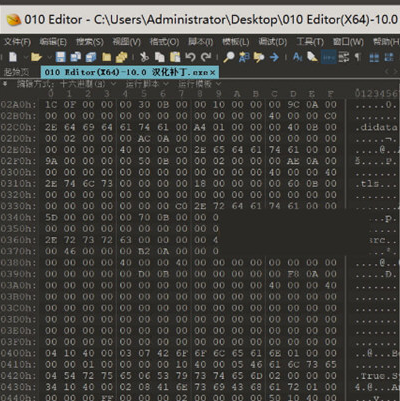Select byte A4 in row 02C0h
Image resolution: width=400 pixels, height=401 pixels.
[x=200, y=127]
